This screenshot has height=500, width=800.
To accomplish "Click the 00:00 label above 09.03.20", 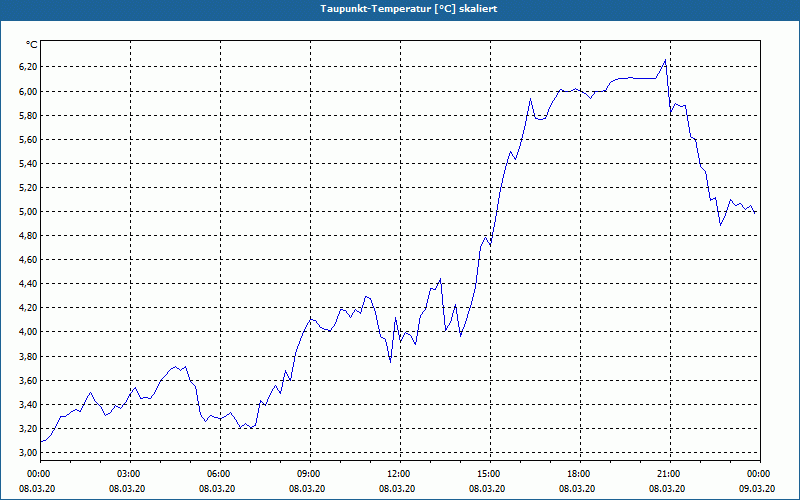I will pos(760,474).
